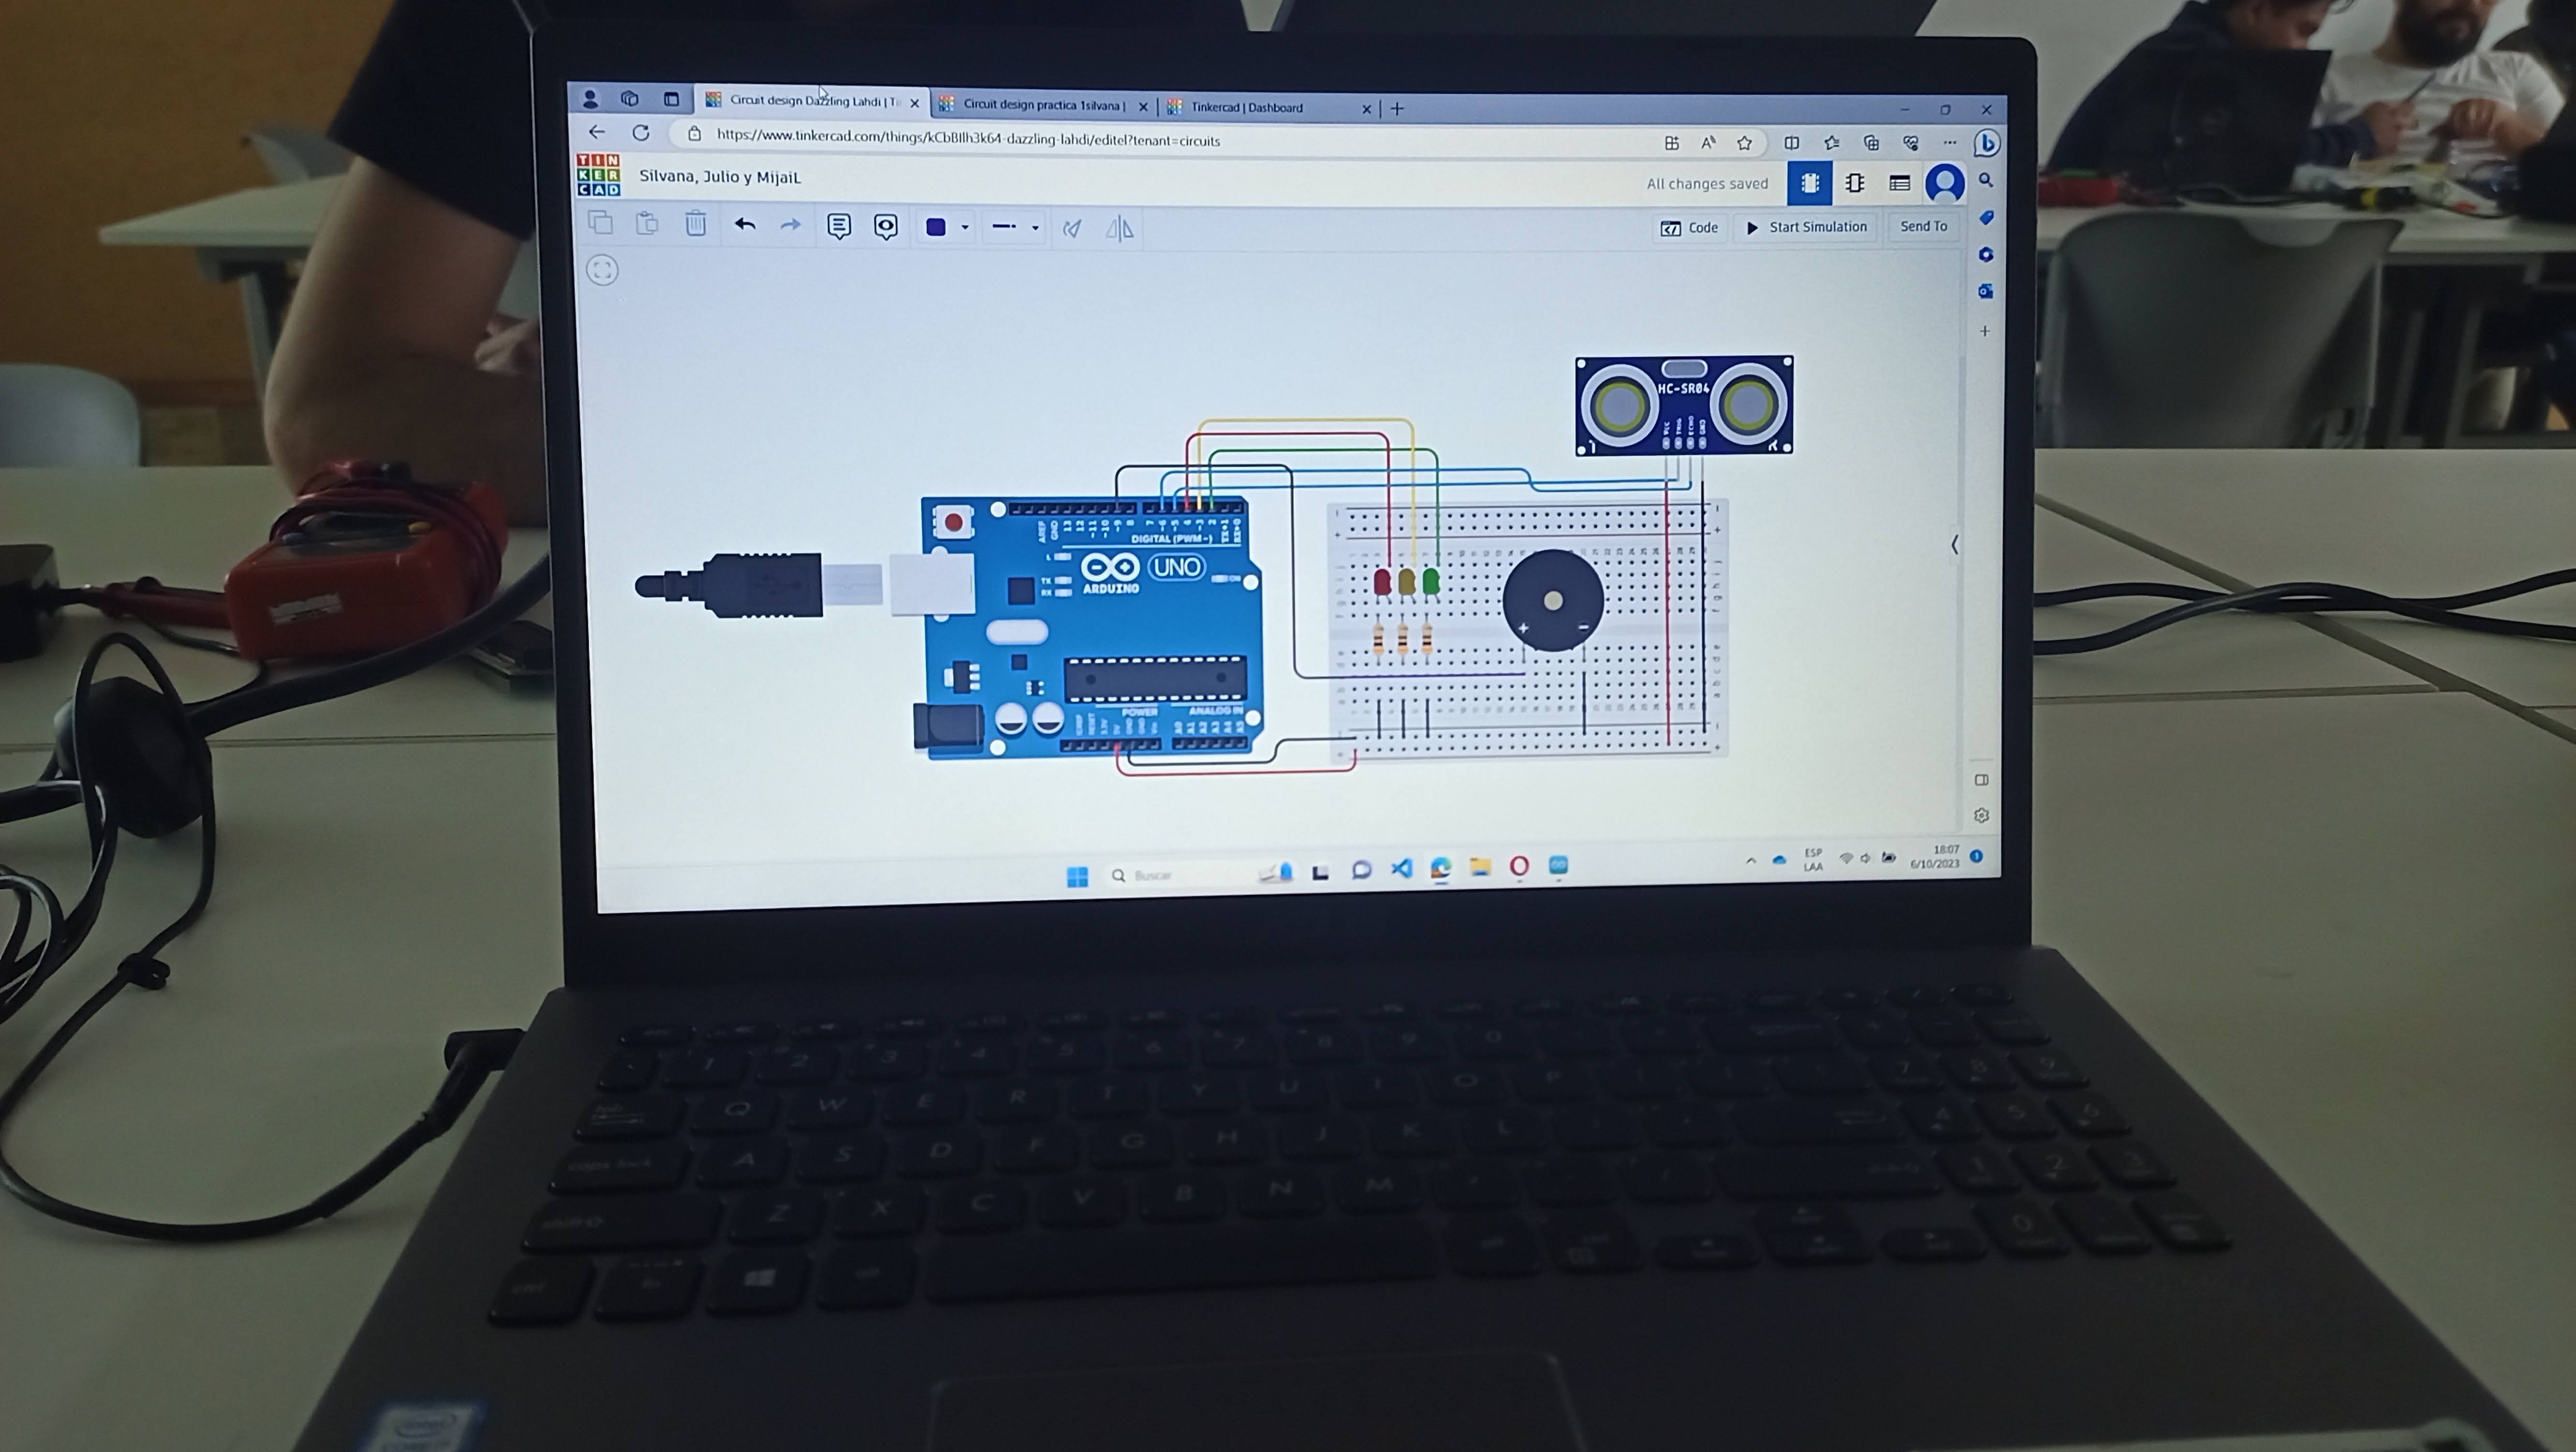Open File Explorer from taskbar
This screenshot has width=2576, height=1452.
(1480, 867)
